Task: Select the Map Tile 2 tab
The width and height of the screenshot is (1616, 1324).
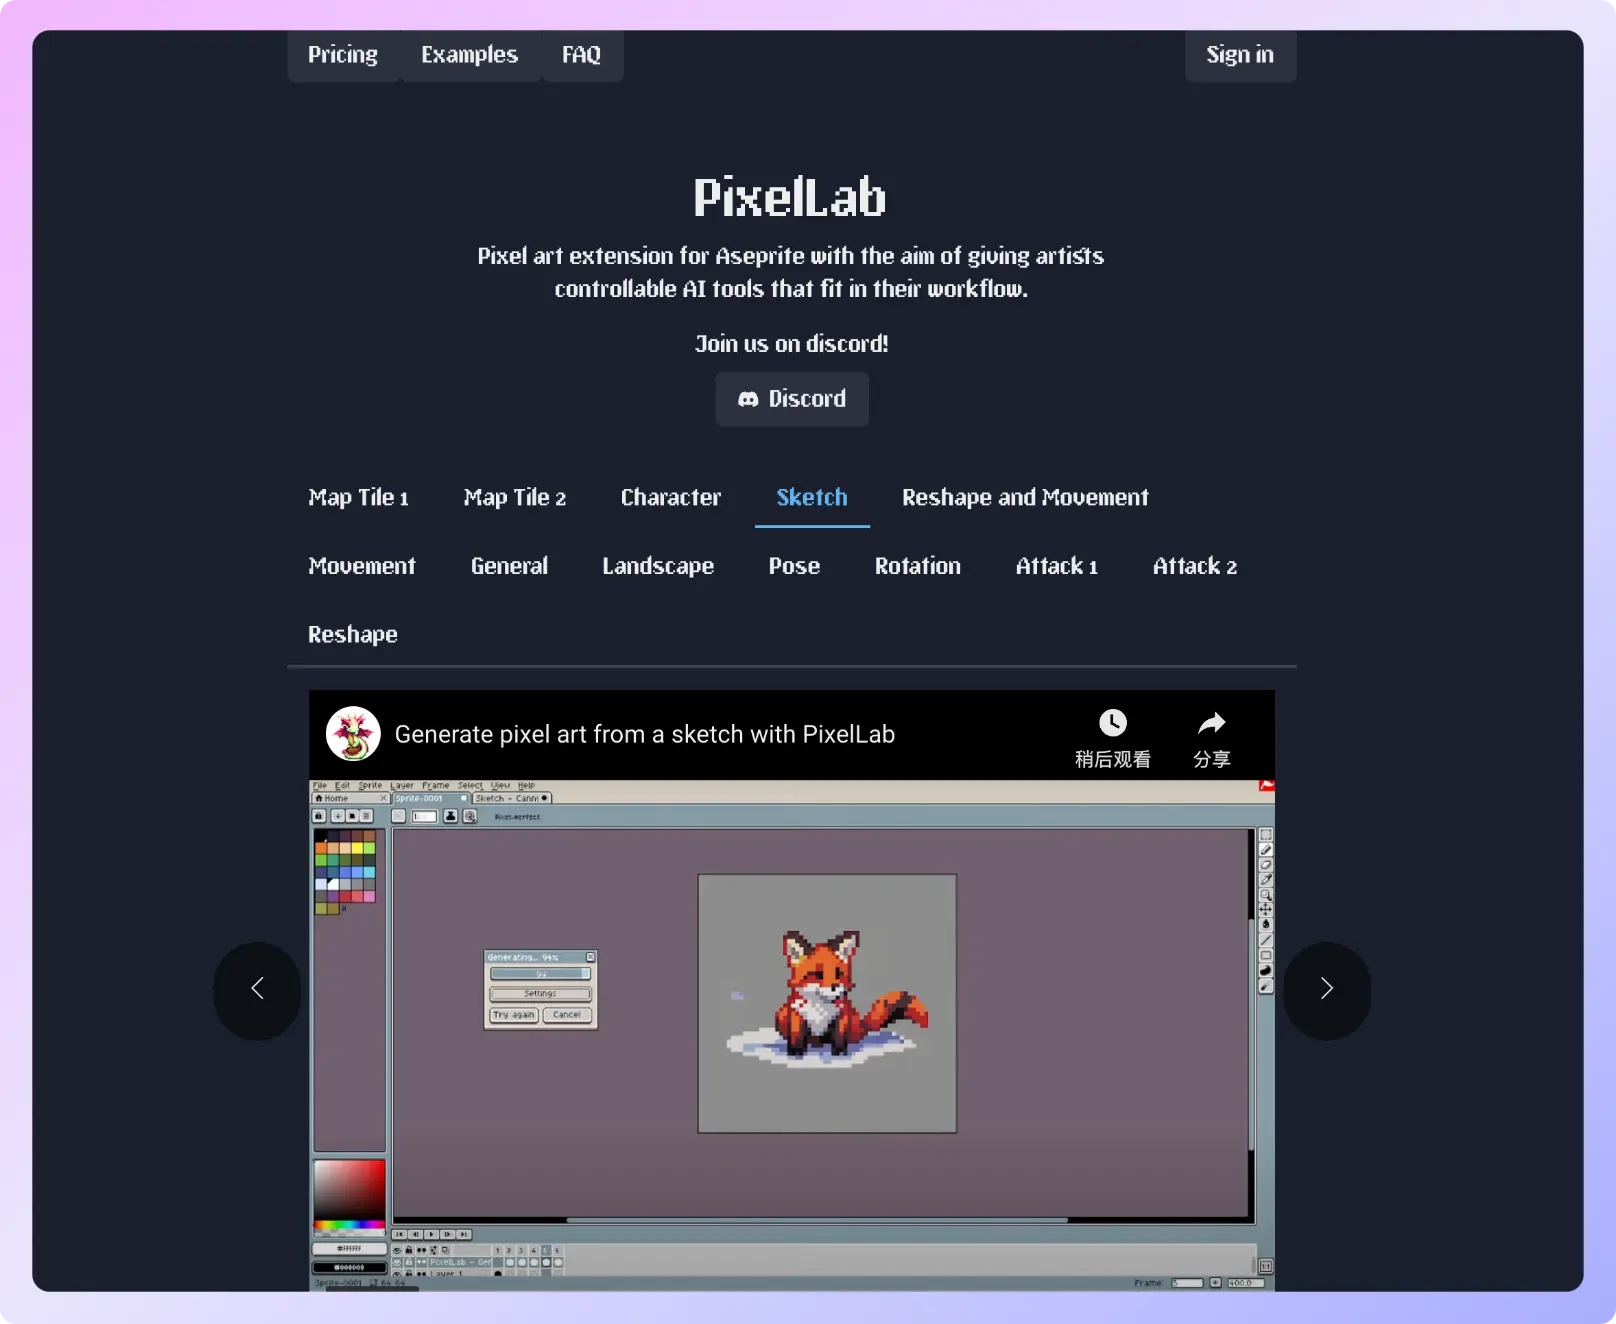Action: tap(514, 497)
